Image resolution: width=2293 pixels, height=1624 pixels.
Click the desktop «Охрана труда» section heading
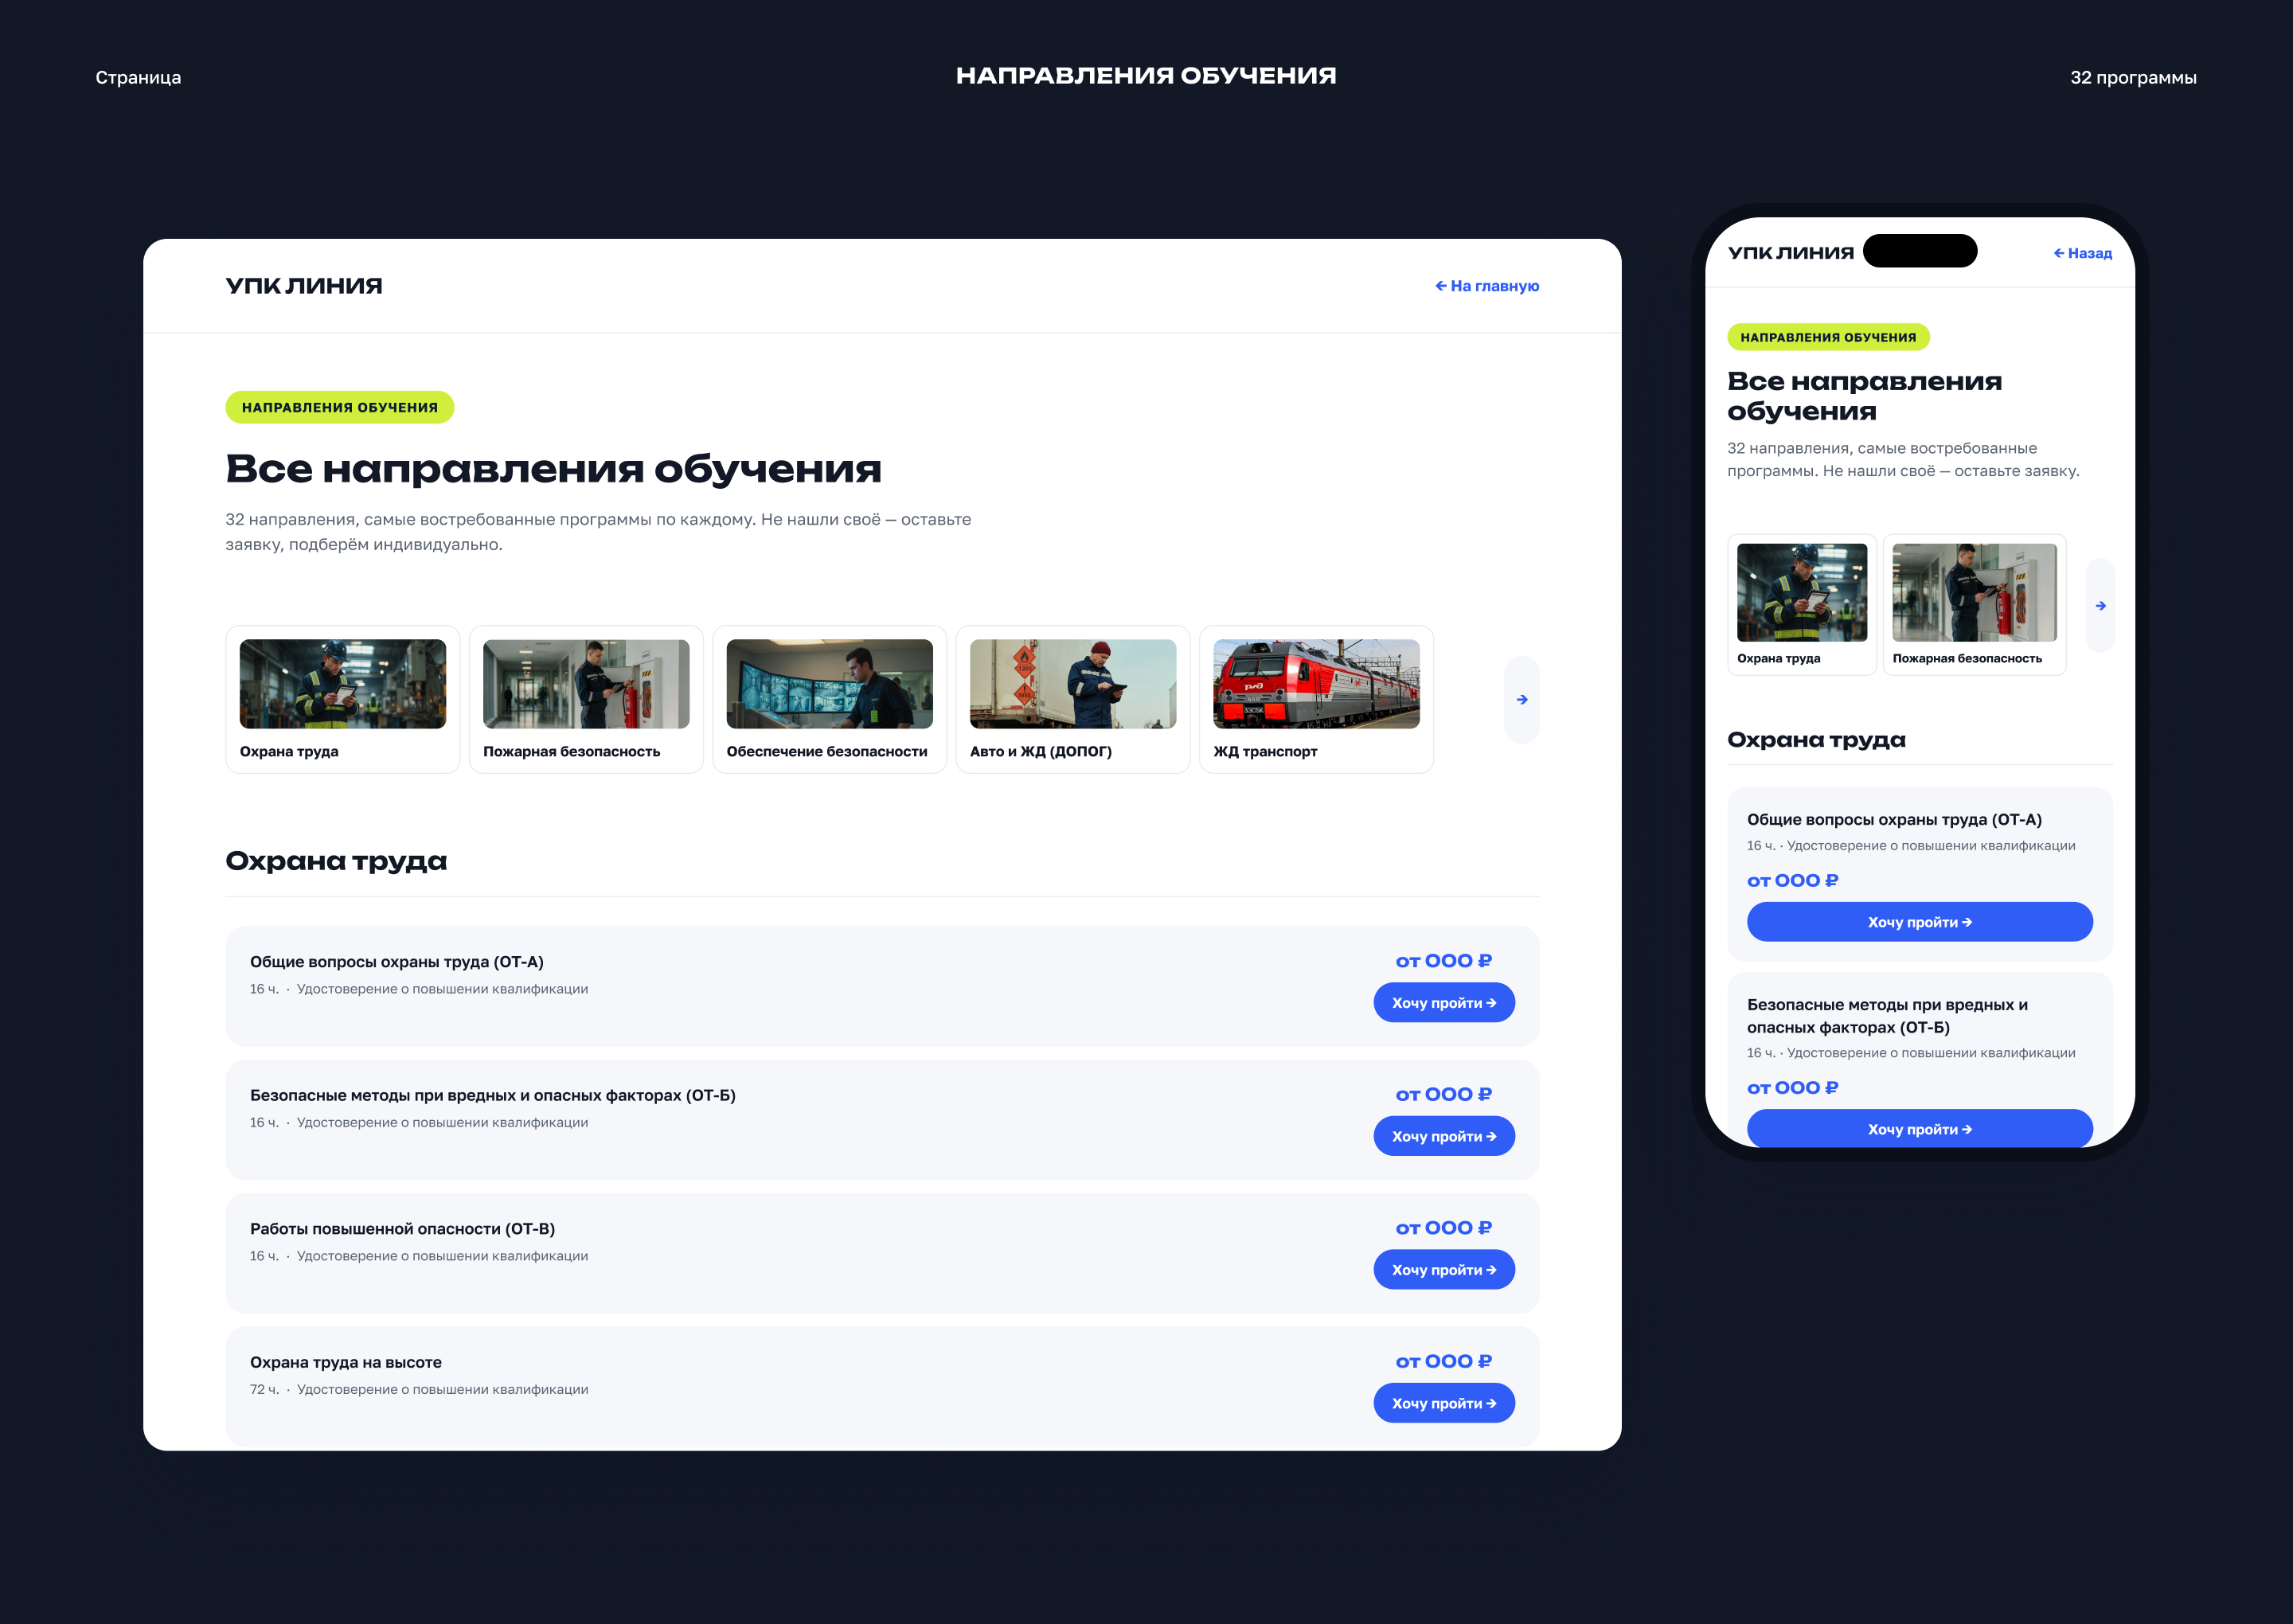click(336, 861)
